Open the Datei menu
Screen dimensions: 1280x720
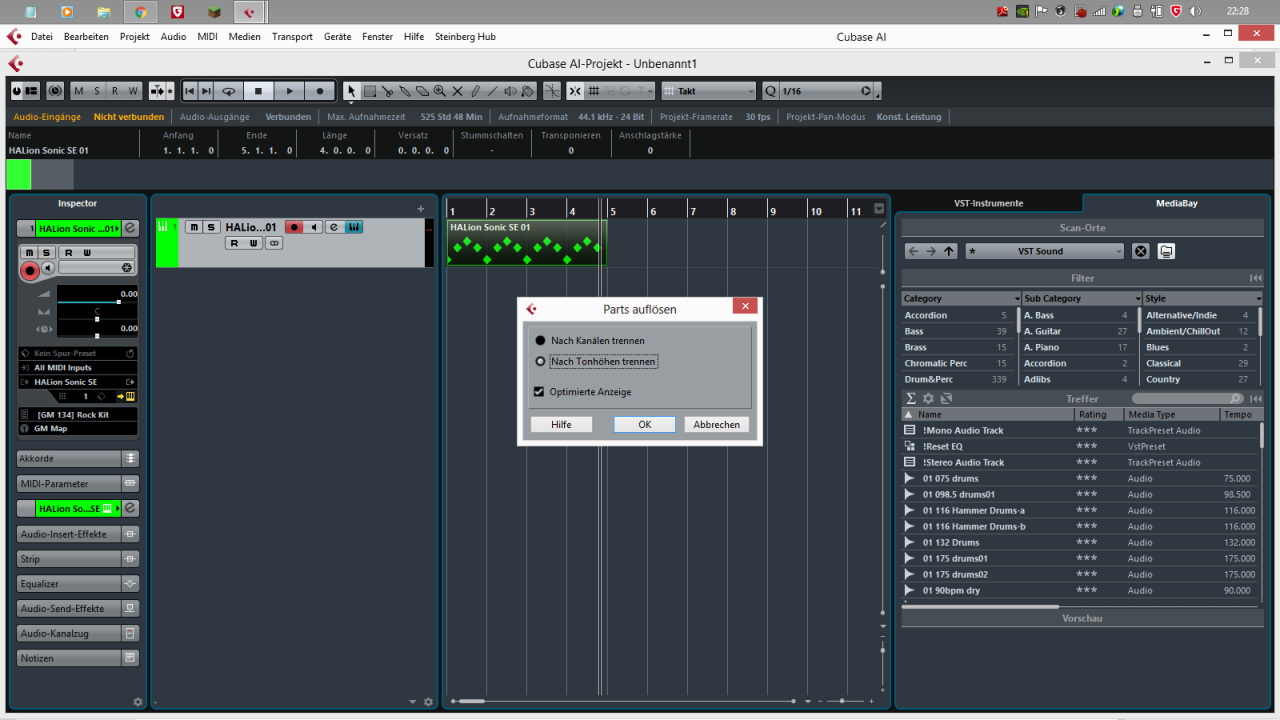coord(42,37)
